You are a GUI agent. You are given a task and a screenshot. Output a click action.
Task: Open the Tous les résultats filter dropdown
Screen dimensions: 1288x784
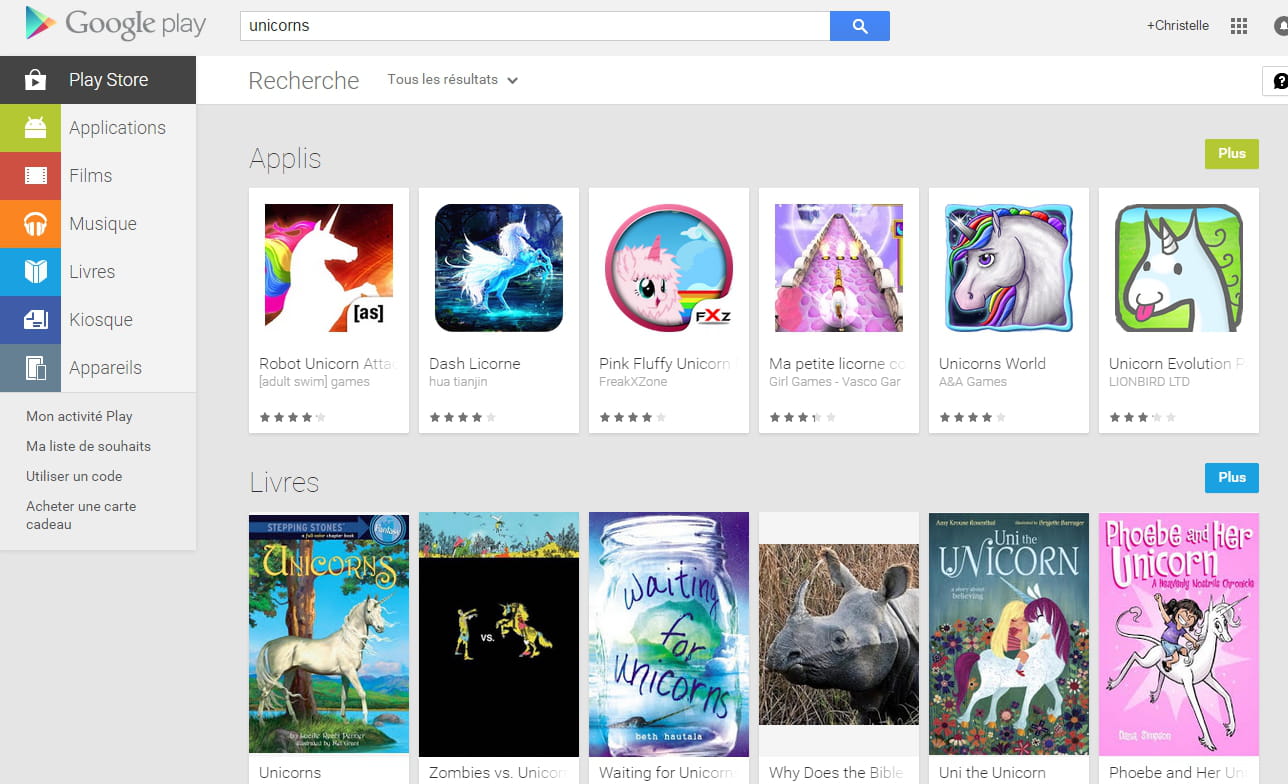453,80
